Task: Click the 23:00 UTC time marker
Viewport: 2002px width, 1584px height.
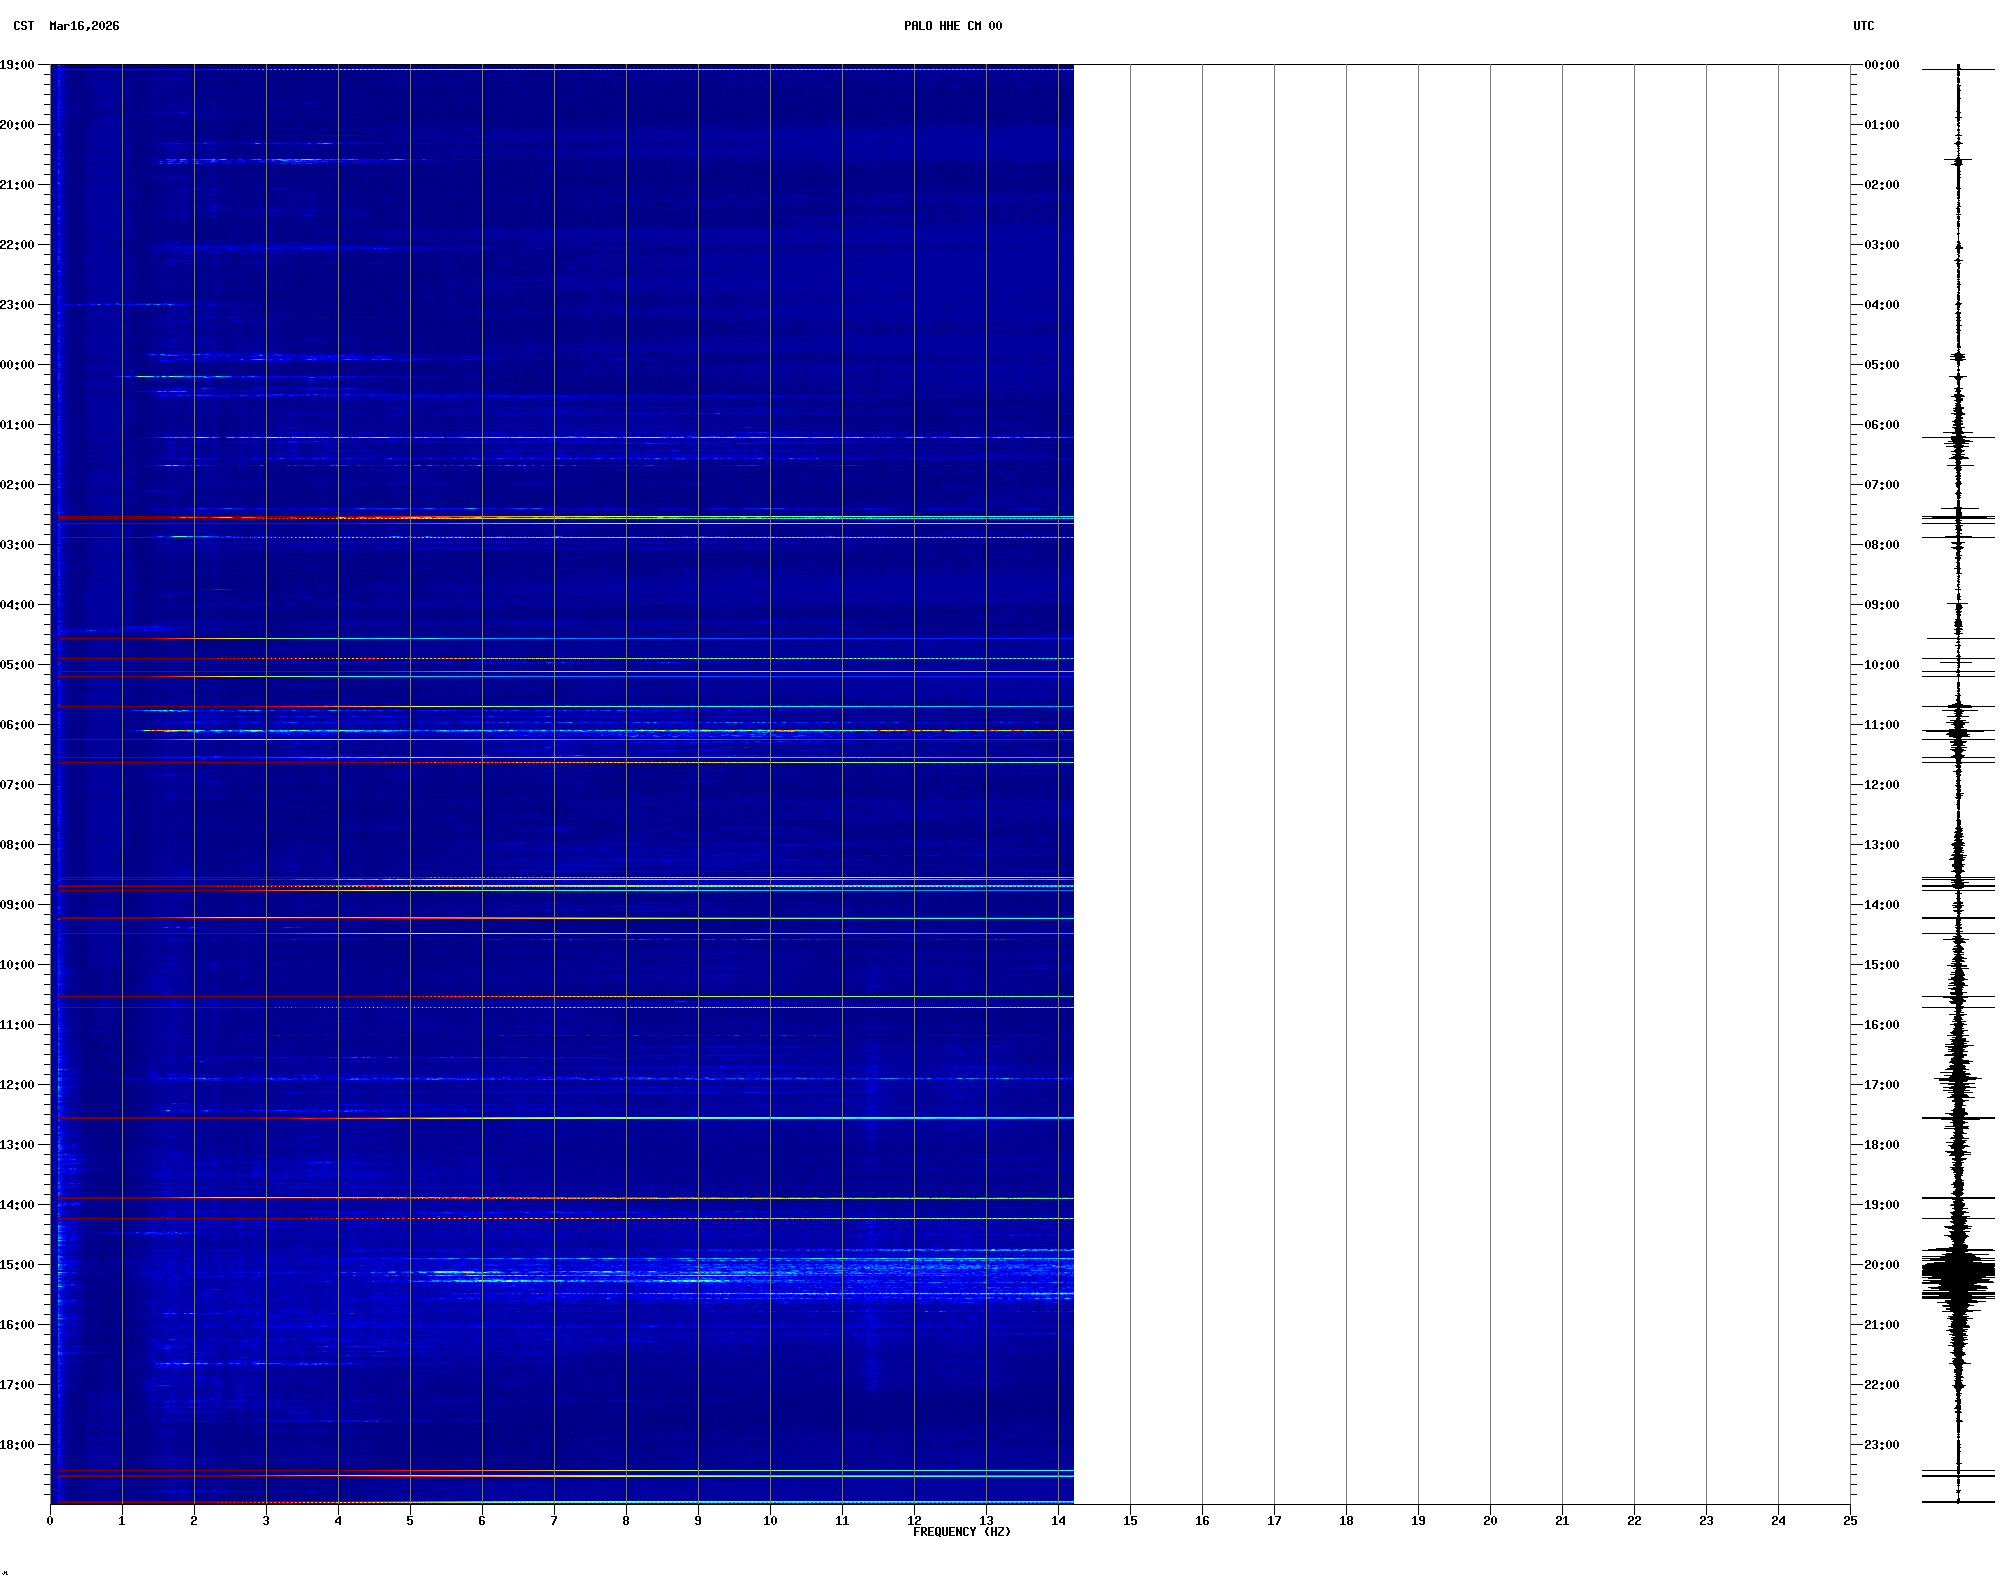Action: [1881, 1445]
